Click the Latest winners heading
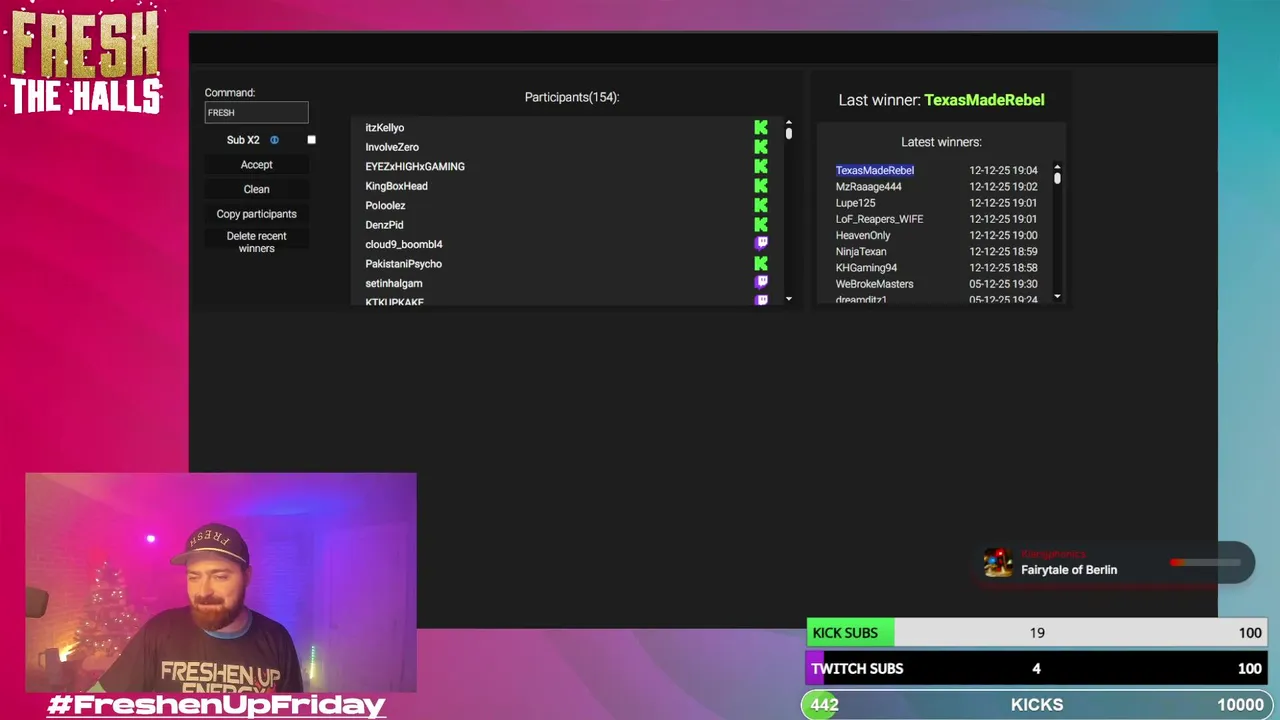The height and width of the screenshot is (720, 1280). pyautogui.click(x=941, y=142)
